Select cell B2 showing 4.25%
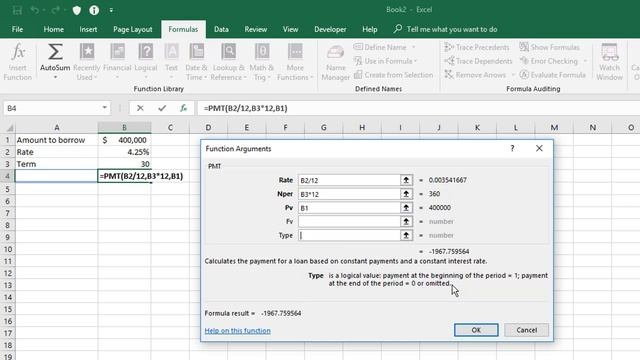The height and width of the screenshot is (360, 640). (x=124, y=152)
